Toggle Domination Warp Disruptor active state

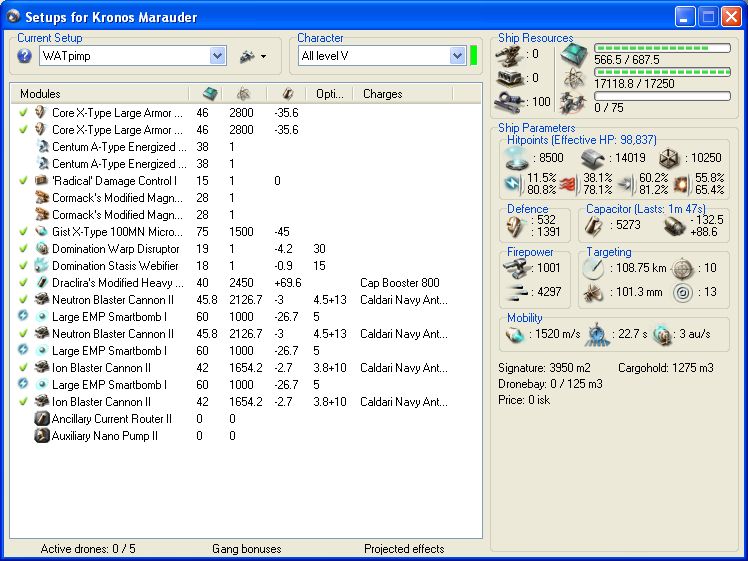click(23, 249)
